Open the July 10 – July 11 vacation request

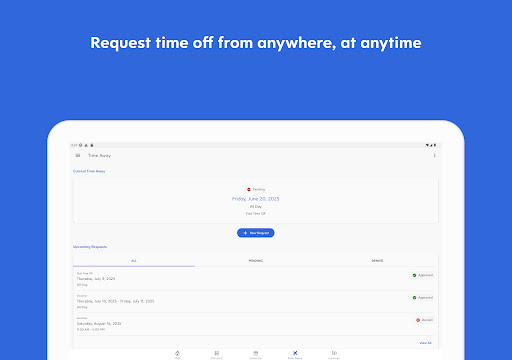pyautogui.click(x=255, y=301)
